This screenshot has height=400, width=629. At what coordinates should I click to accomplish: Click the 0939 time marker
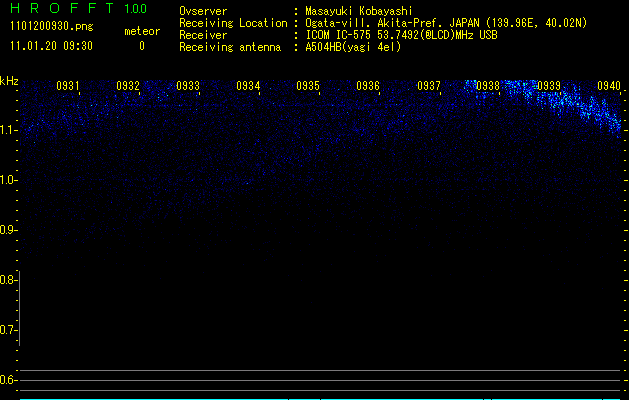[549, 85]
